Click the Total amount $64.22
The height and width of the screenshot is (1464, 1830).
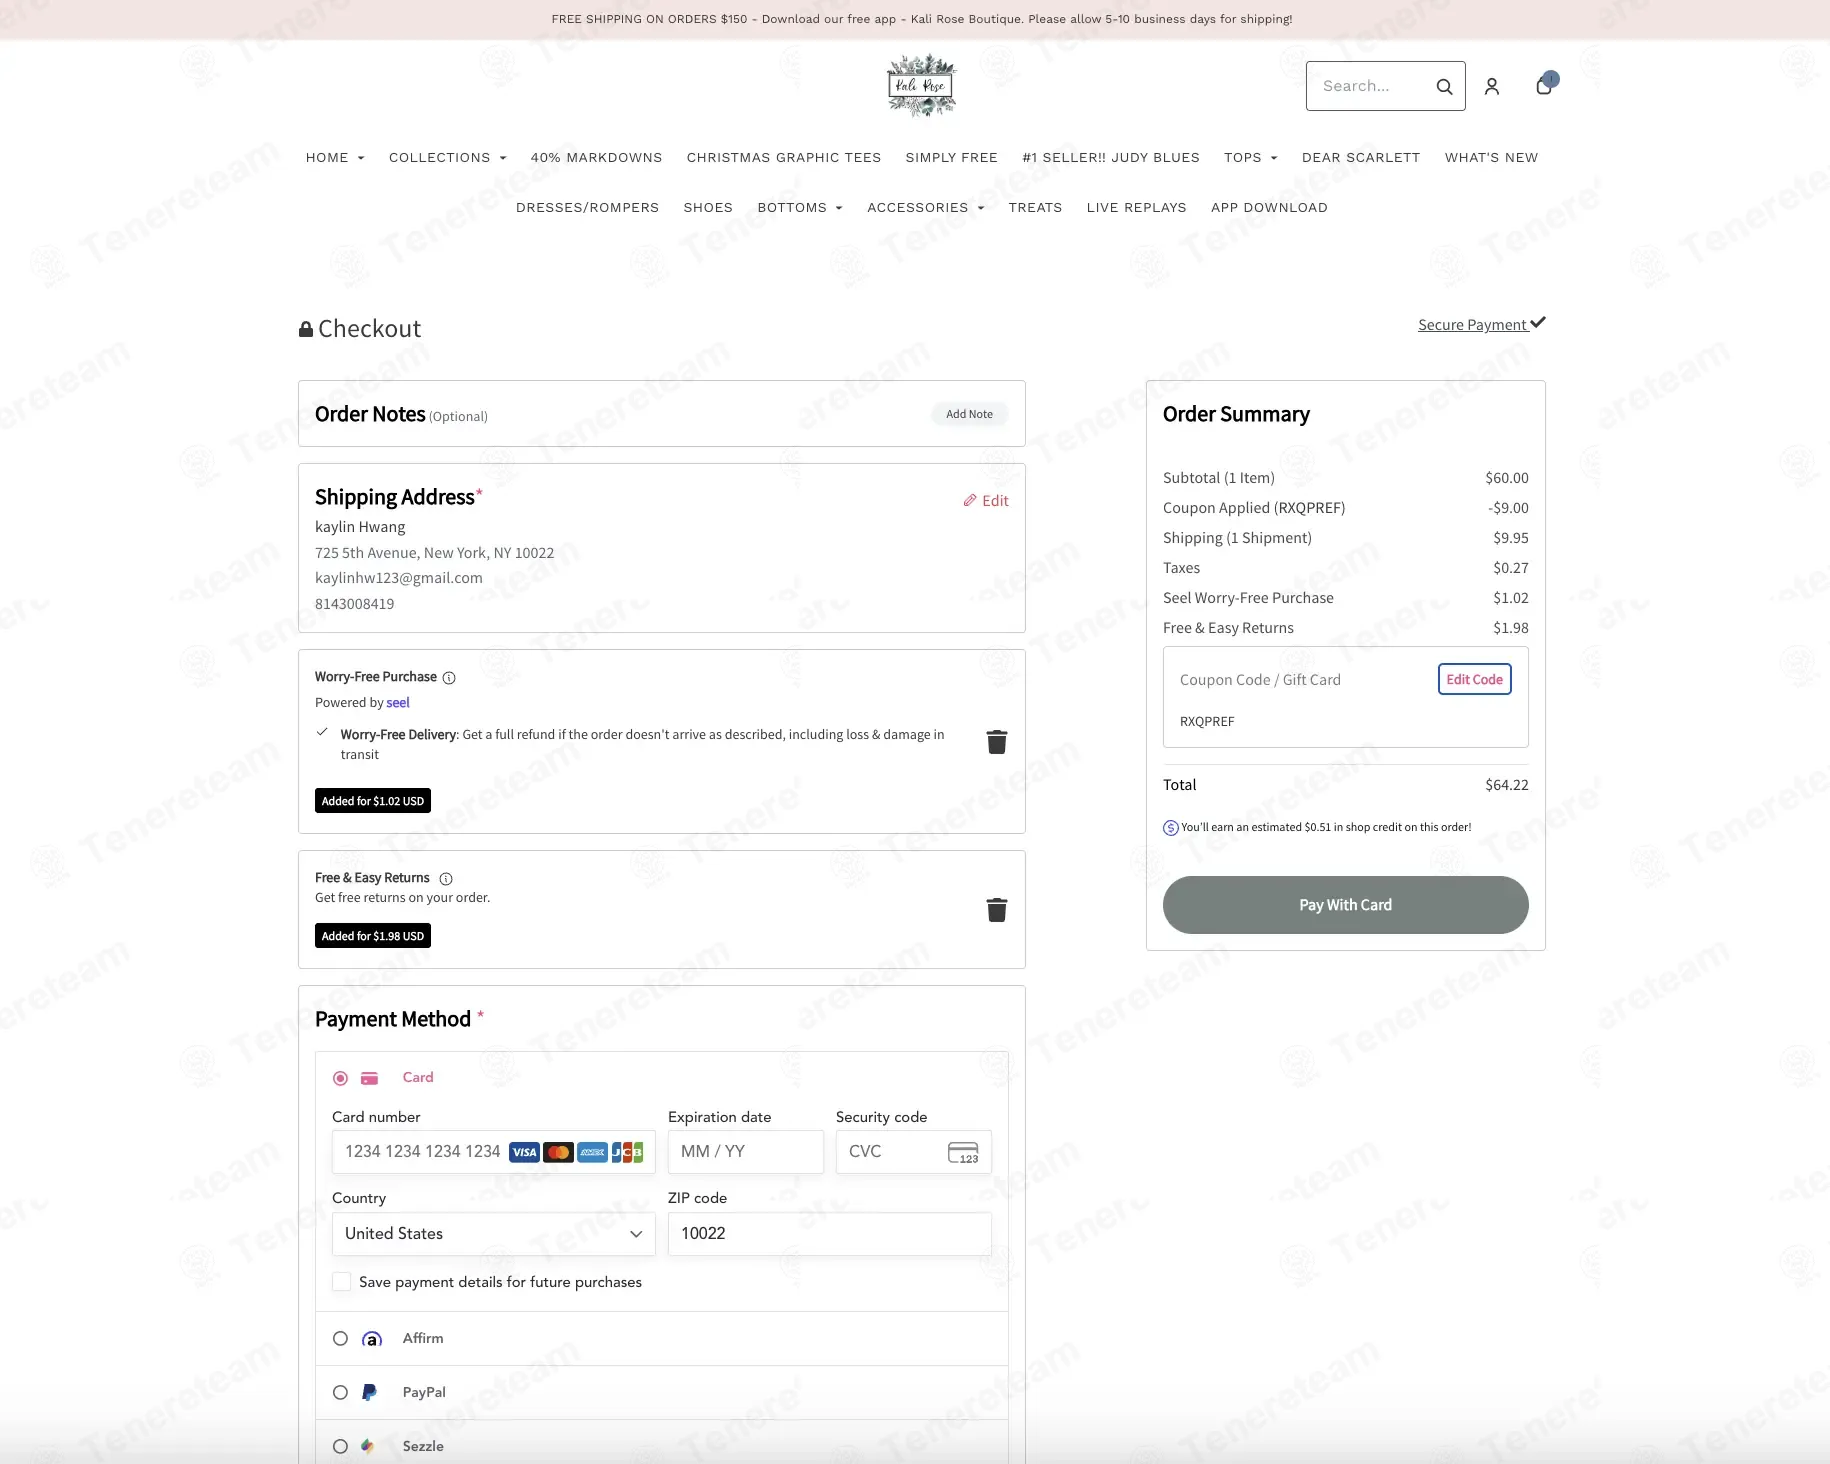(x=1506, y=786)
